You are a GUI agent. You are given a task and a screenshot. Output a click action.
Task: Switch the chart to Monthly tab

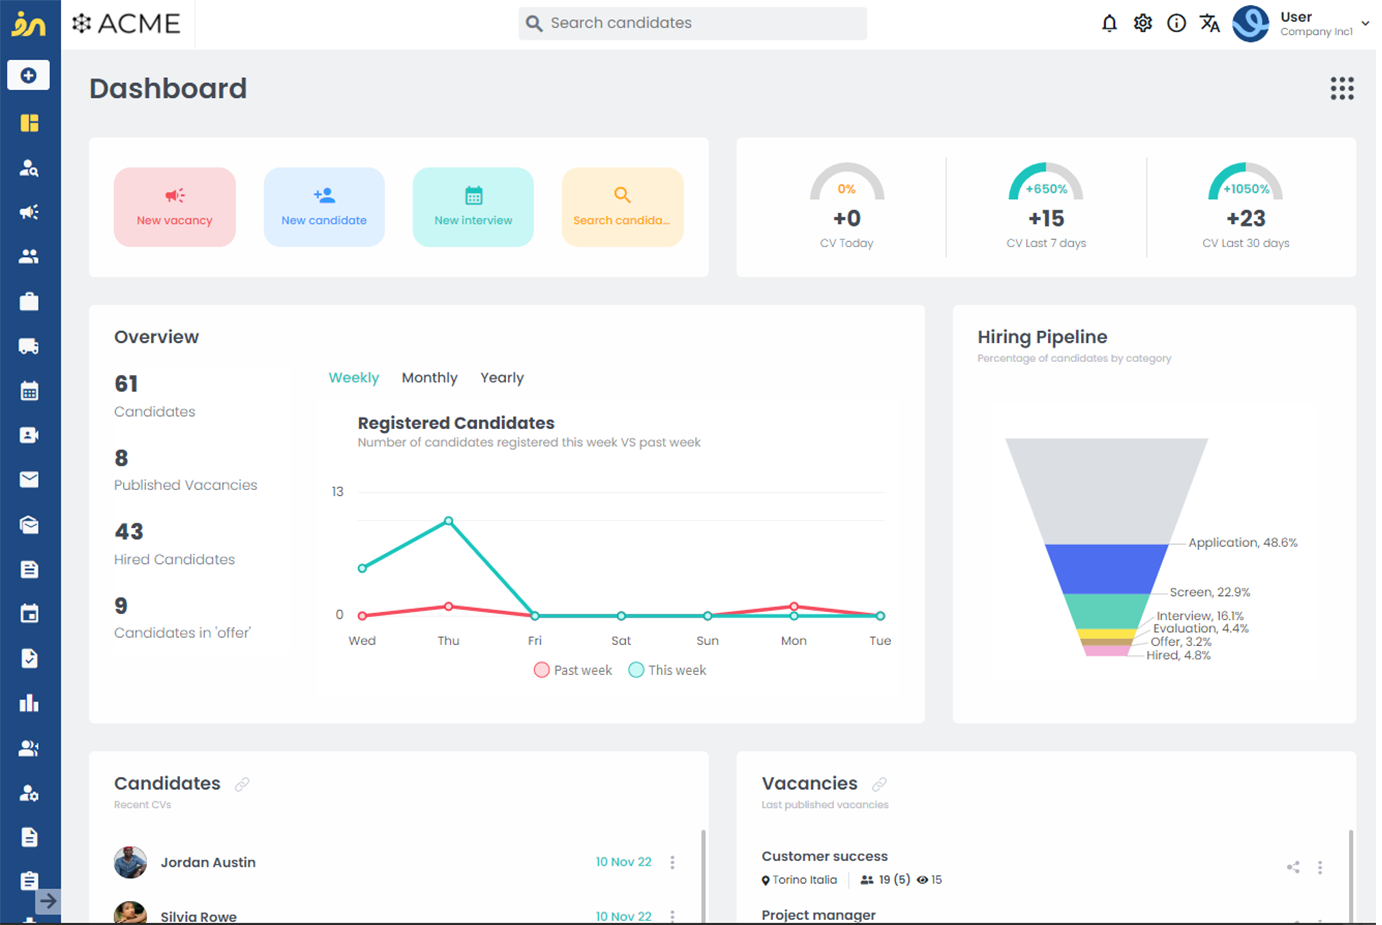[429, 378]
